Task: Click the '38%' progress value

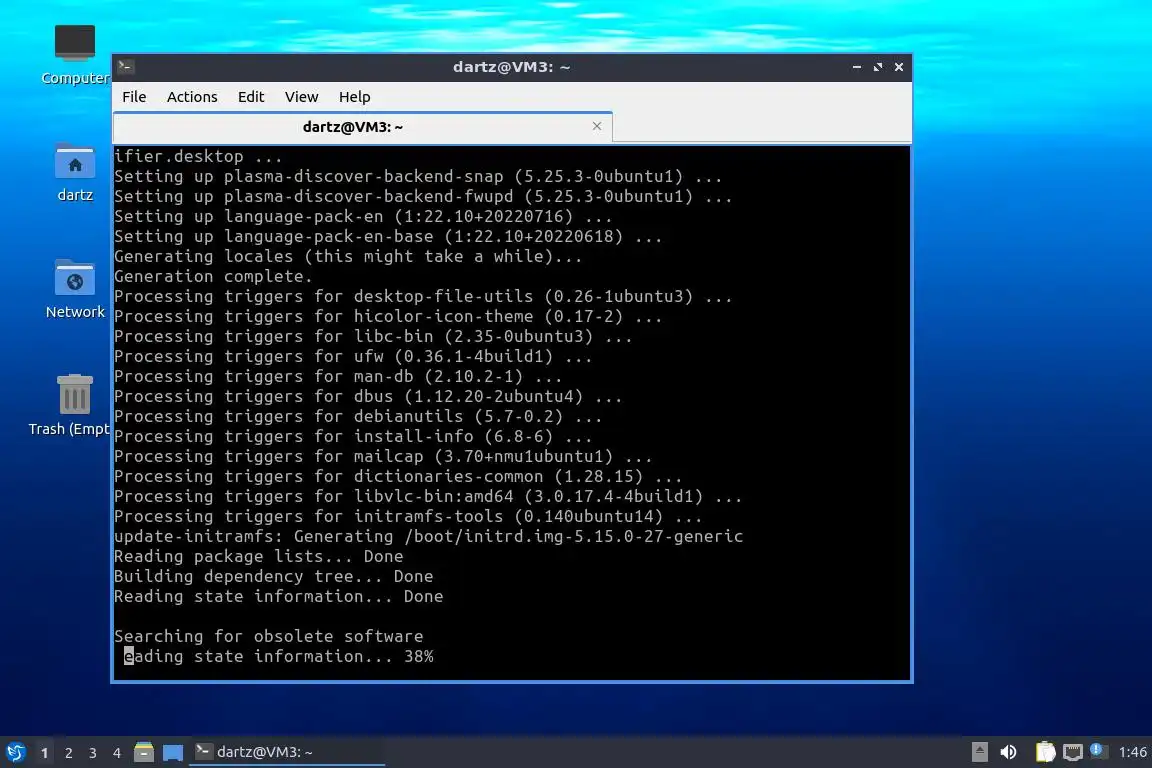Action: pos(419,656)
